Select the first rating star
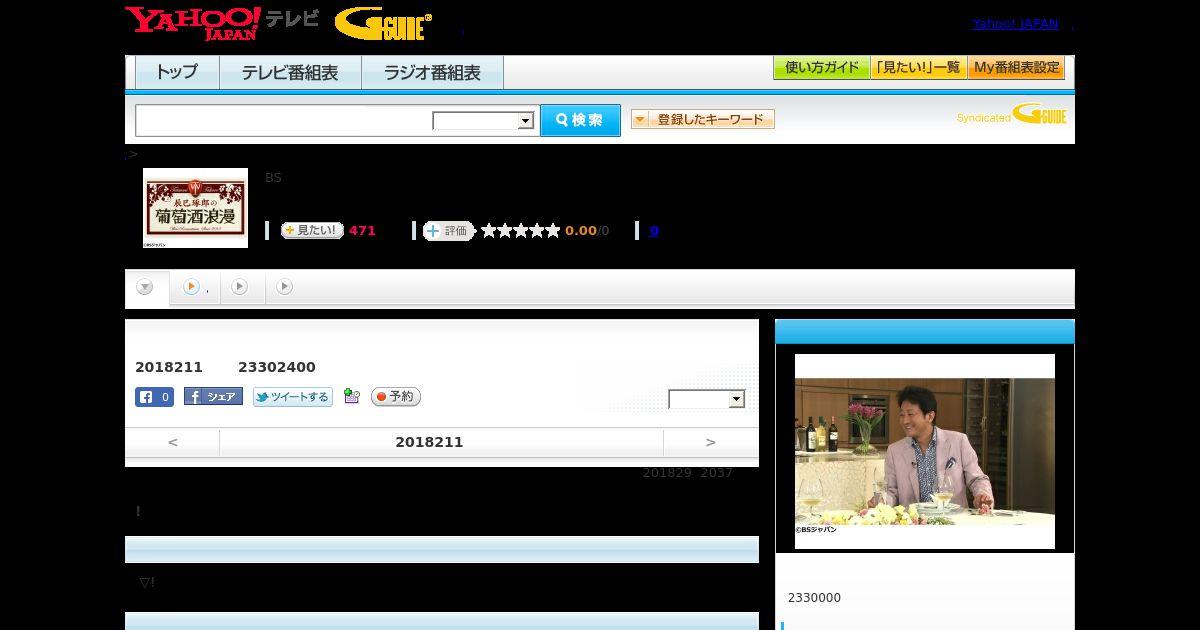Image resolution: width=1200 pixels, height=630 pixels. pyautogui.click(x=489, y=230)
